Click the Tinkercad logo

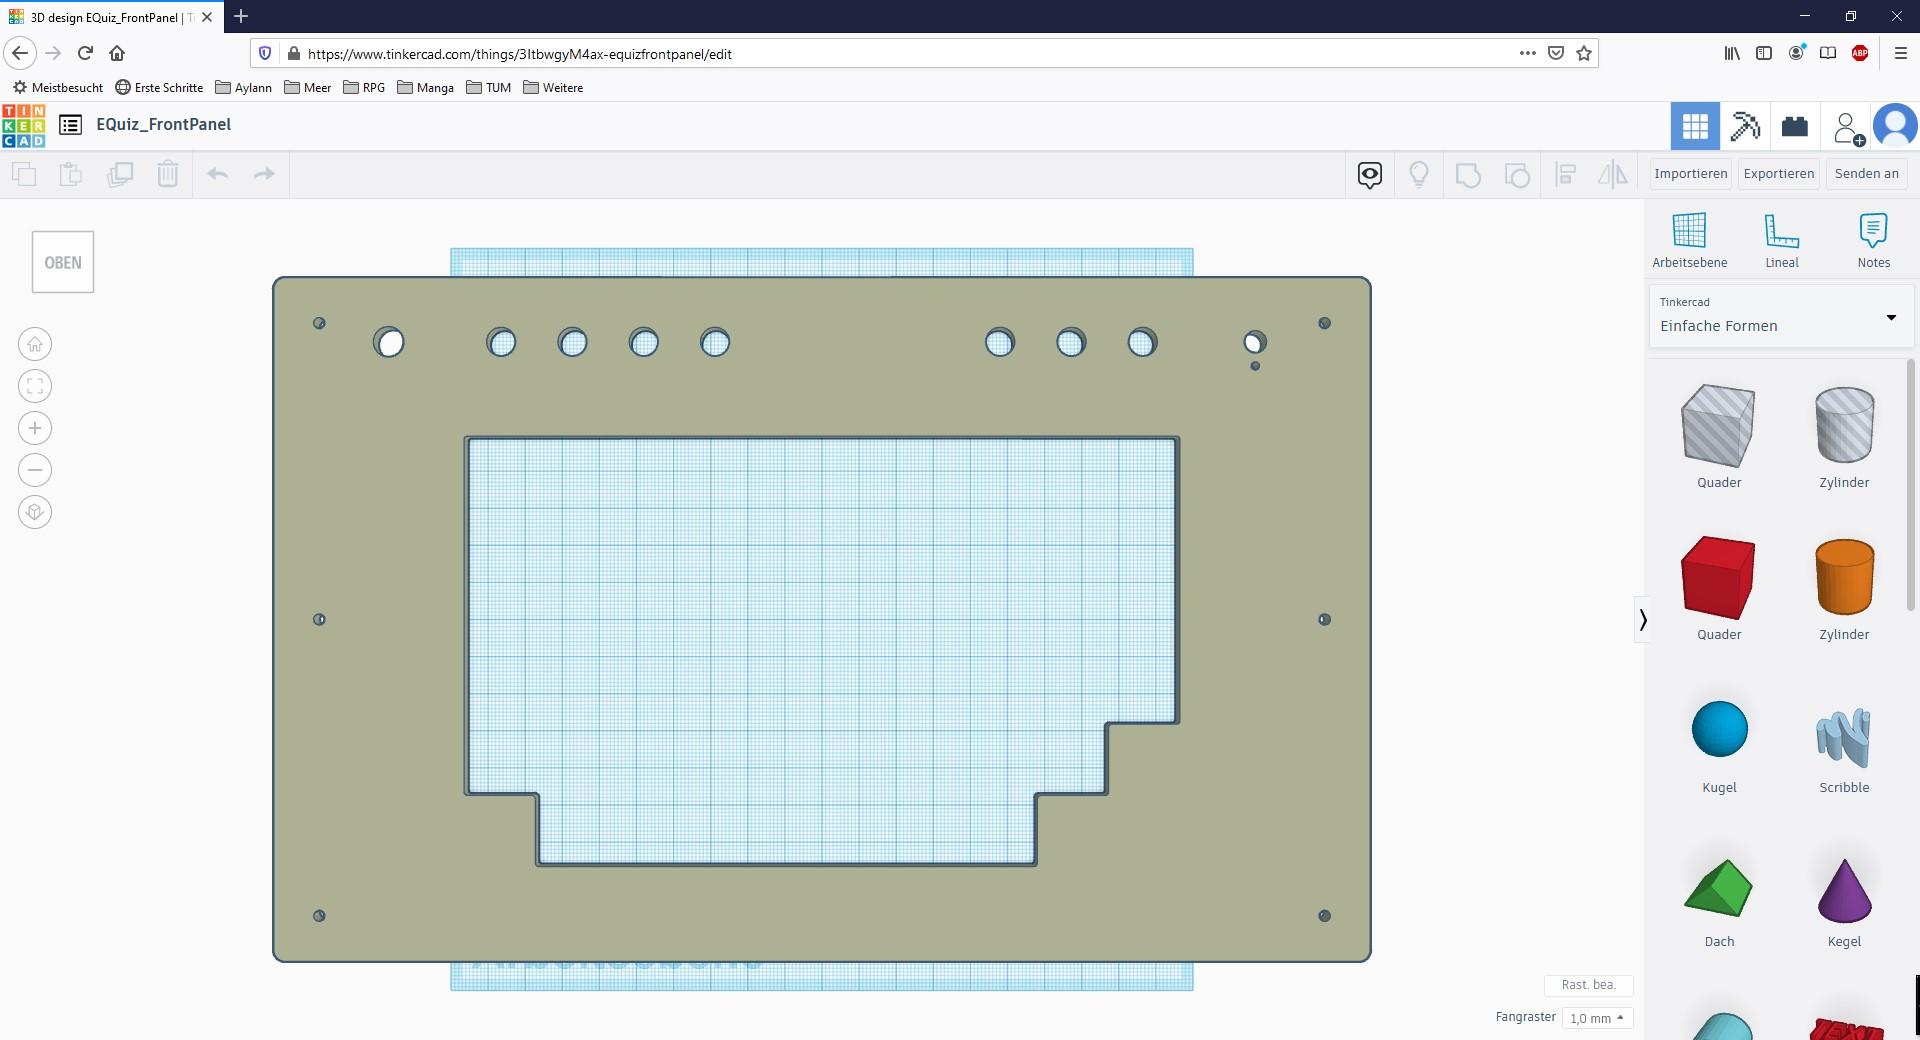24,126
